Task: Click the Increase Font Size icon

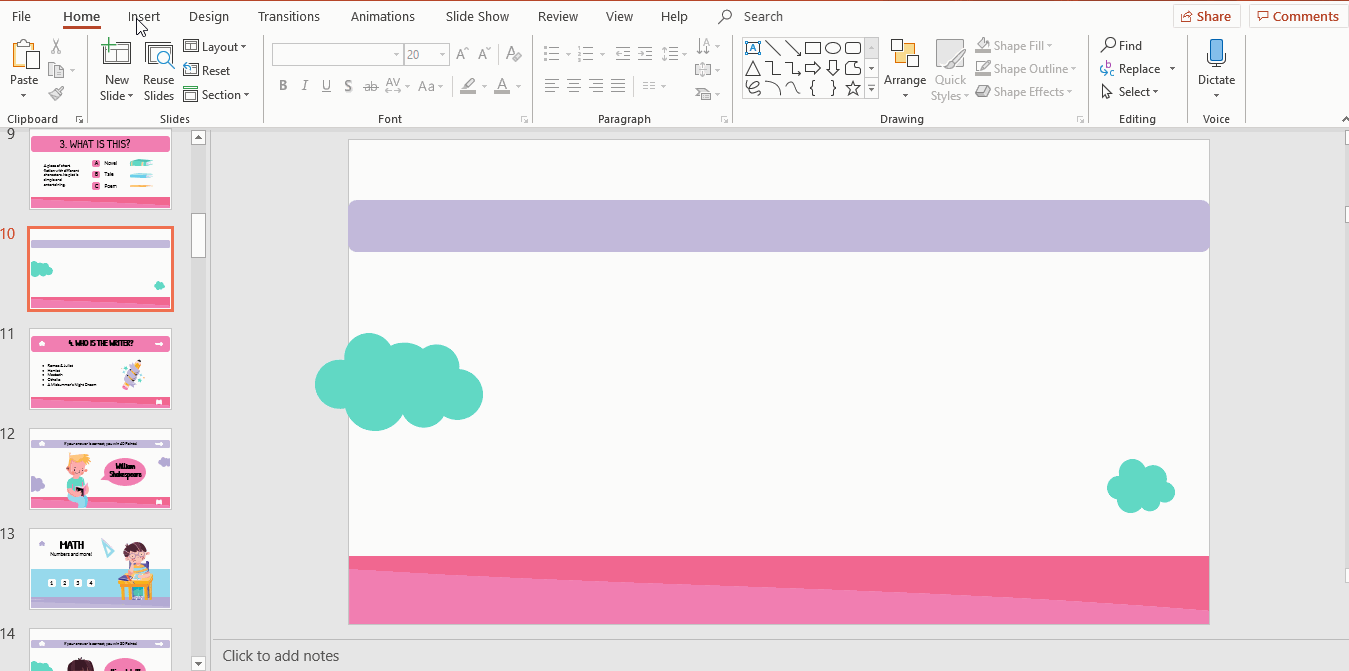Action: (461, 53)
